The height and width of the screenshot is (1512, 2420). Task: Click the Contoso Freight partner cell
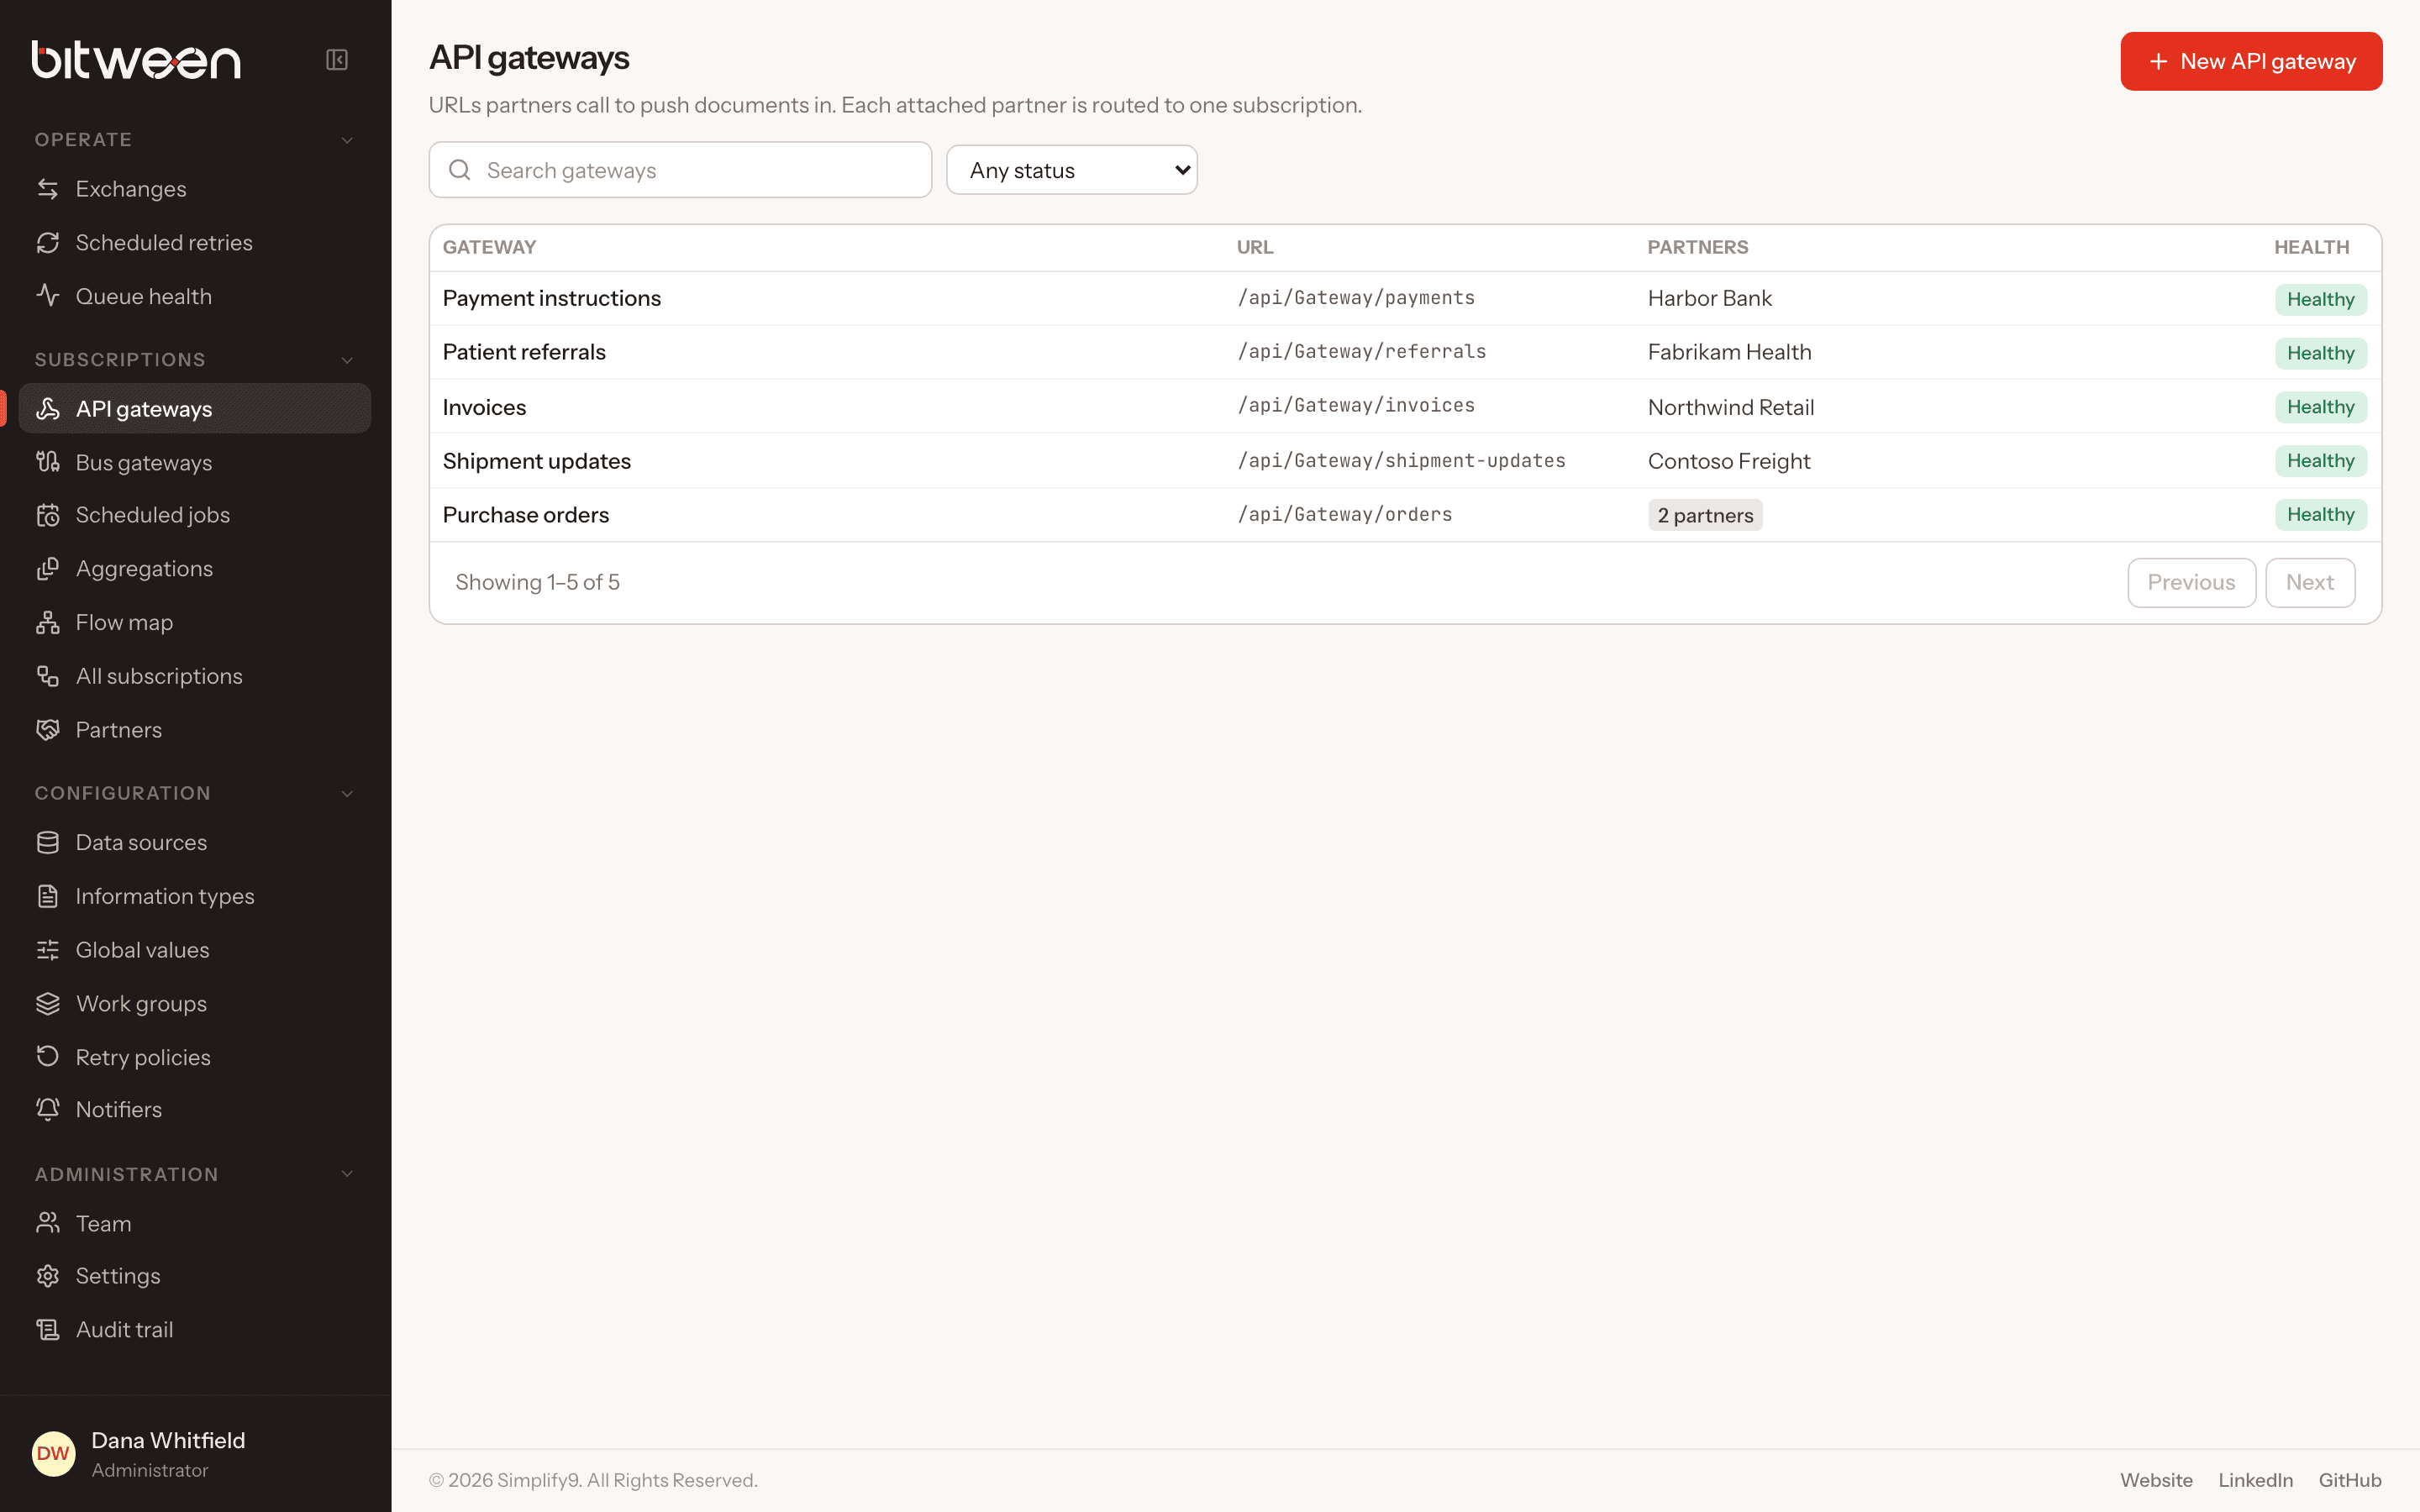[x=1729, y=461]
